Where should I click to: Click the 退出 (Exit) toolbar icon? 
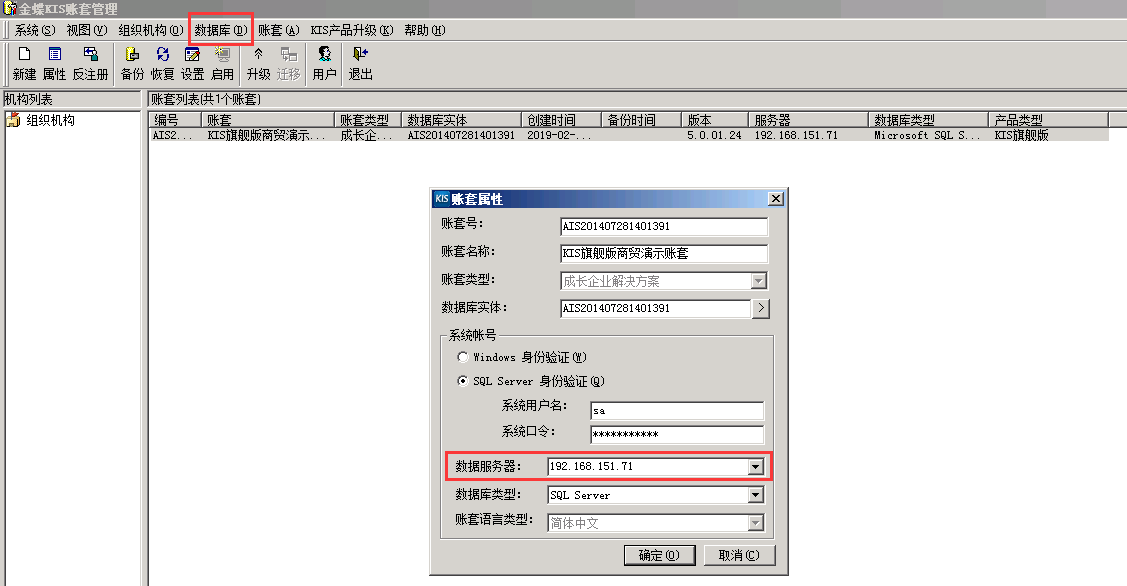coord(360,63)
